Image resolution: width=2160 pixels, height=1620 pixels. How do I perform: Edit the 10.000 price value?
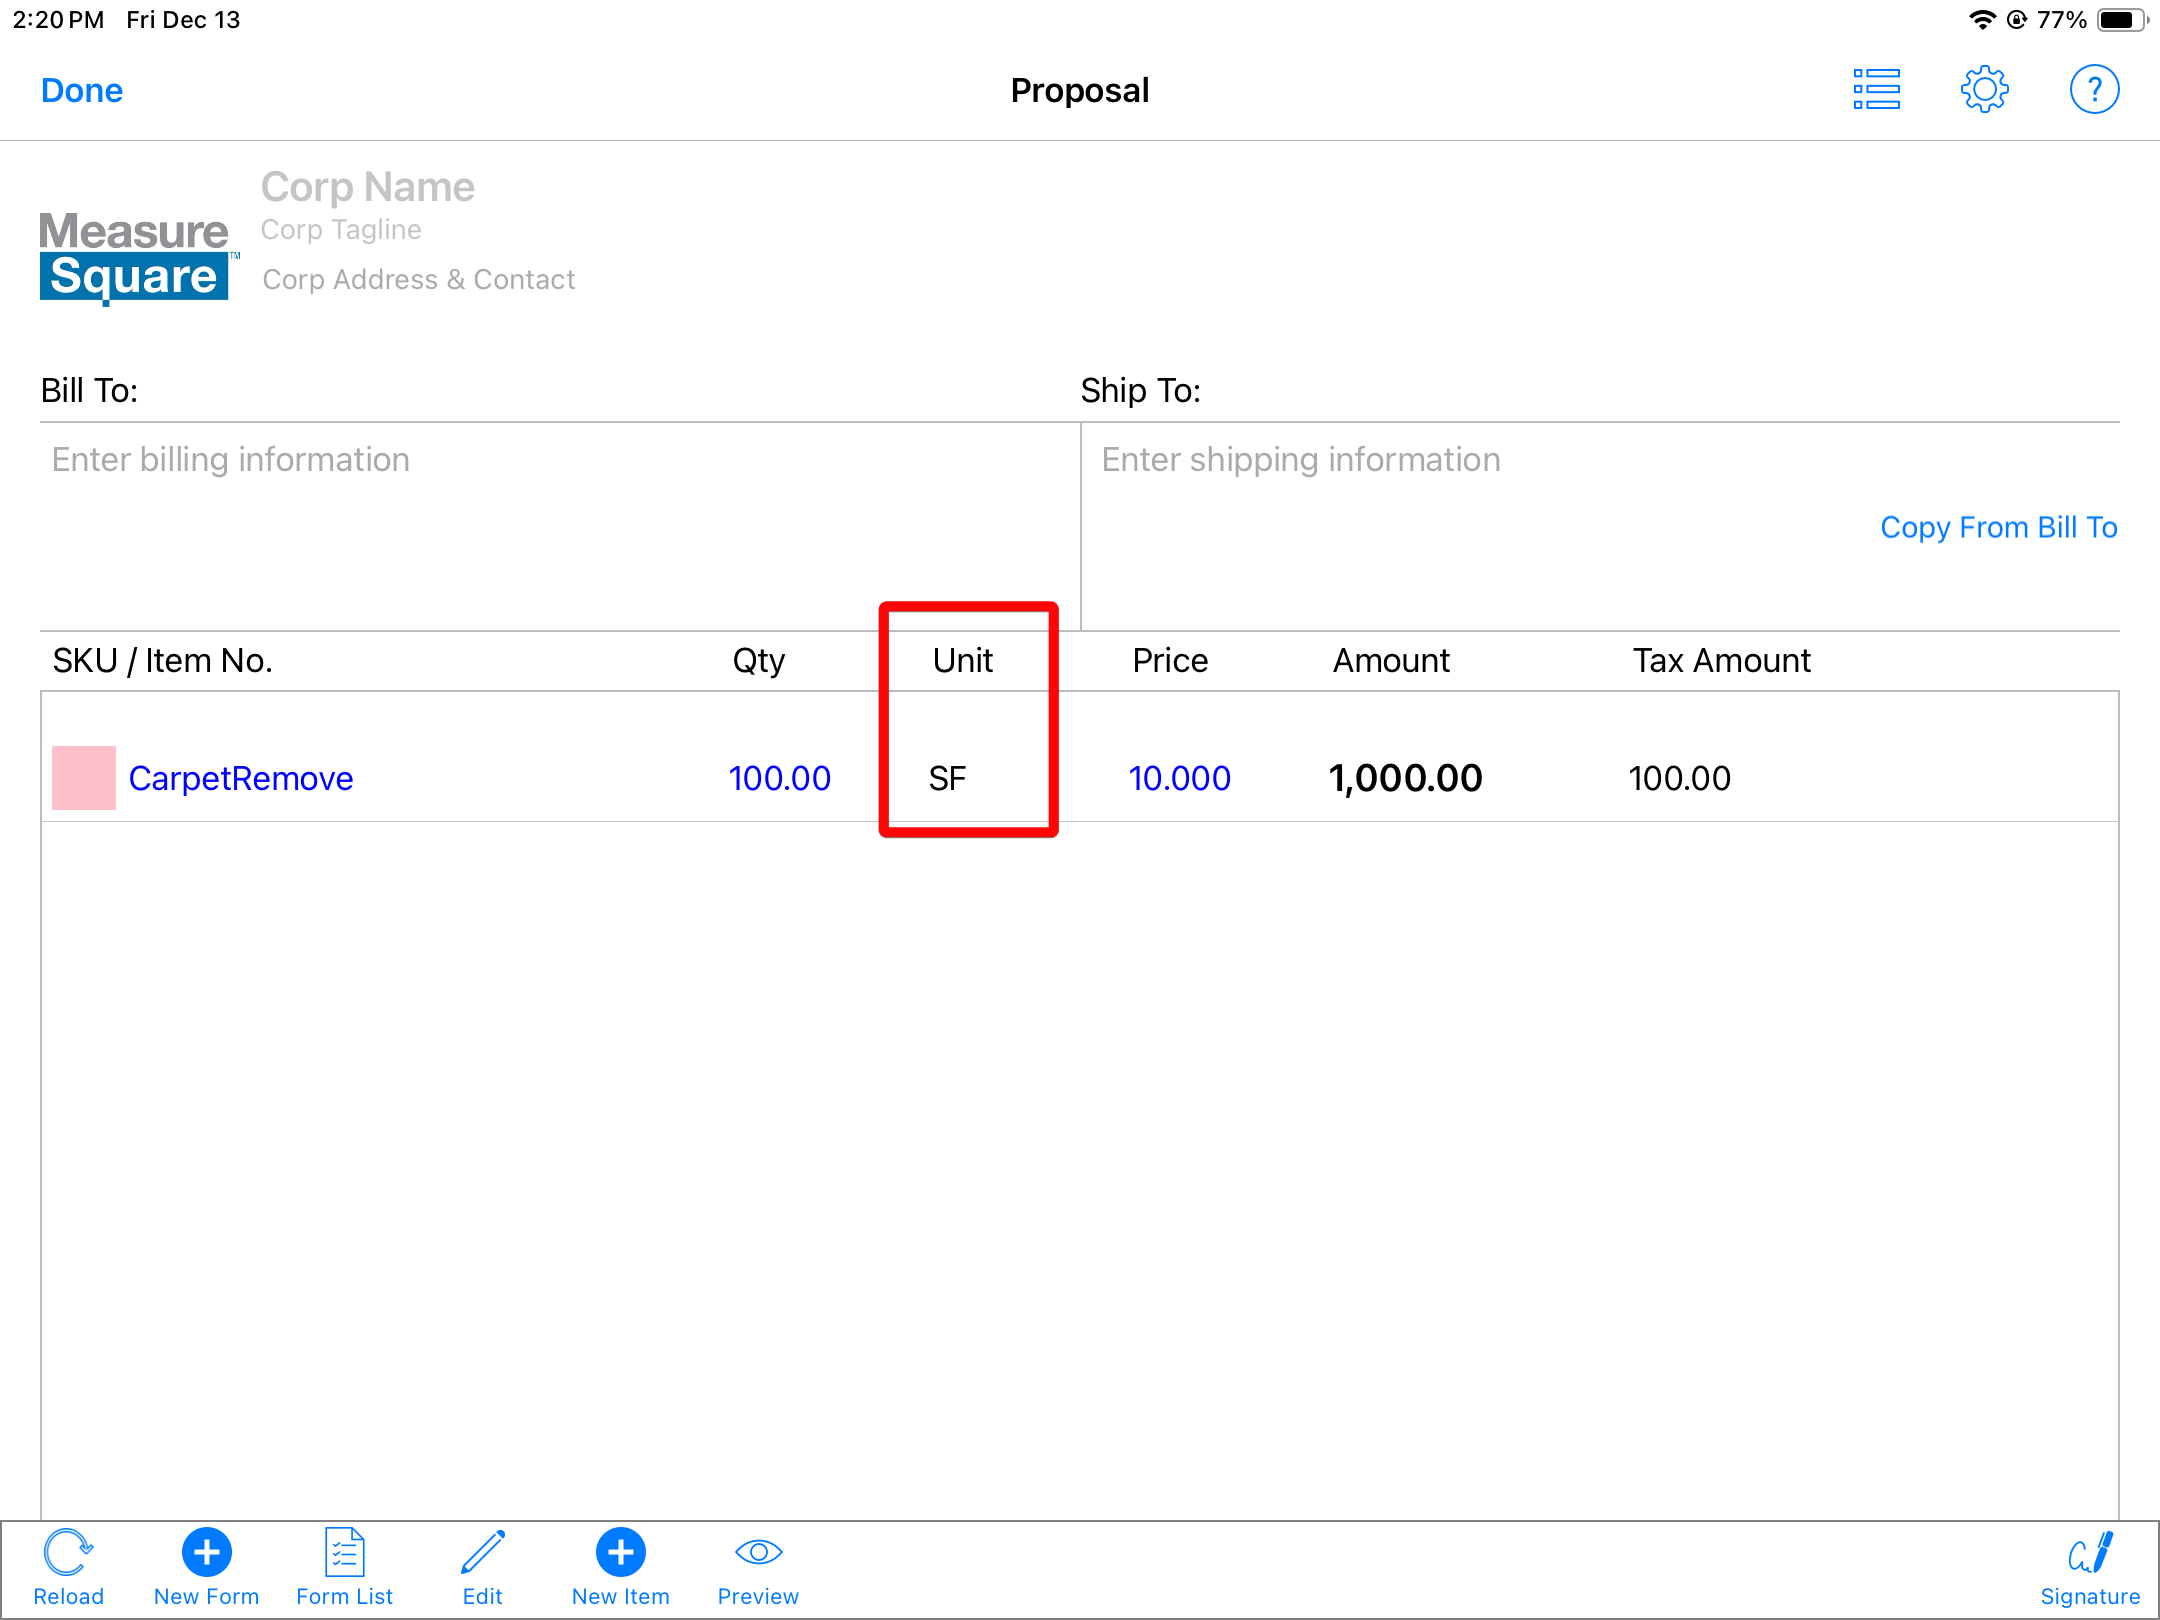coord(1179,778)
